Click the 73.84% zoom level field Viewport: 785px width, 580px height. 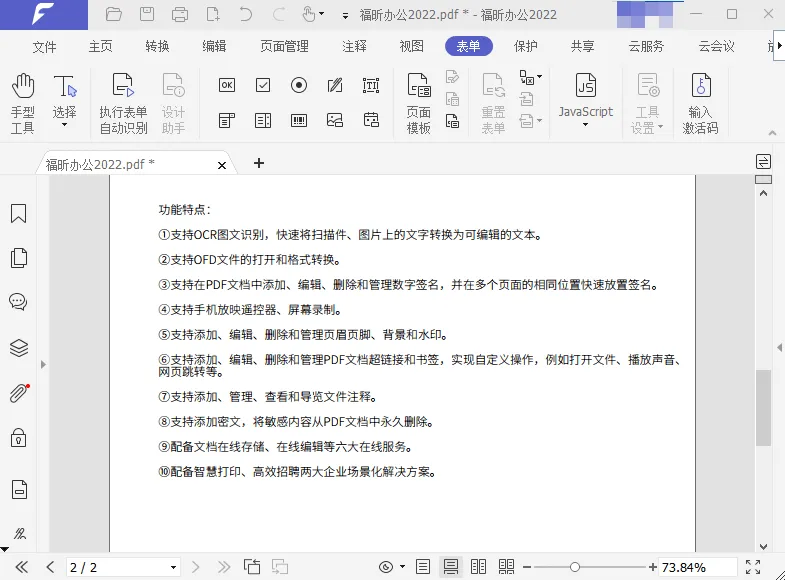[x=697, y=567]
